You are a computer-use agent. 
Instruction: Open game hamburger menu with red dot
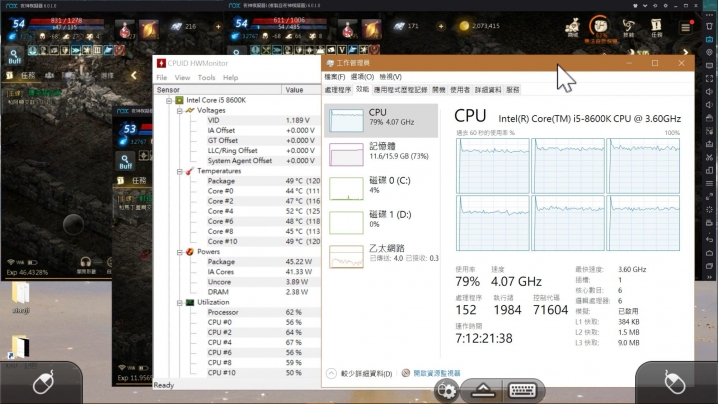pos(686,27)
